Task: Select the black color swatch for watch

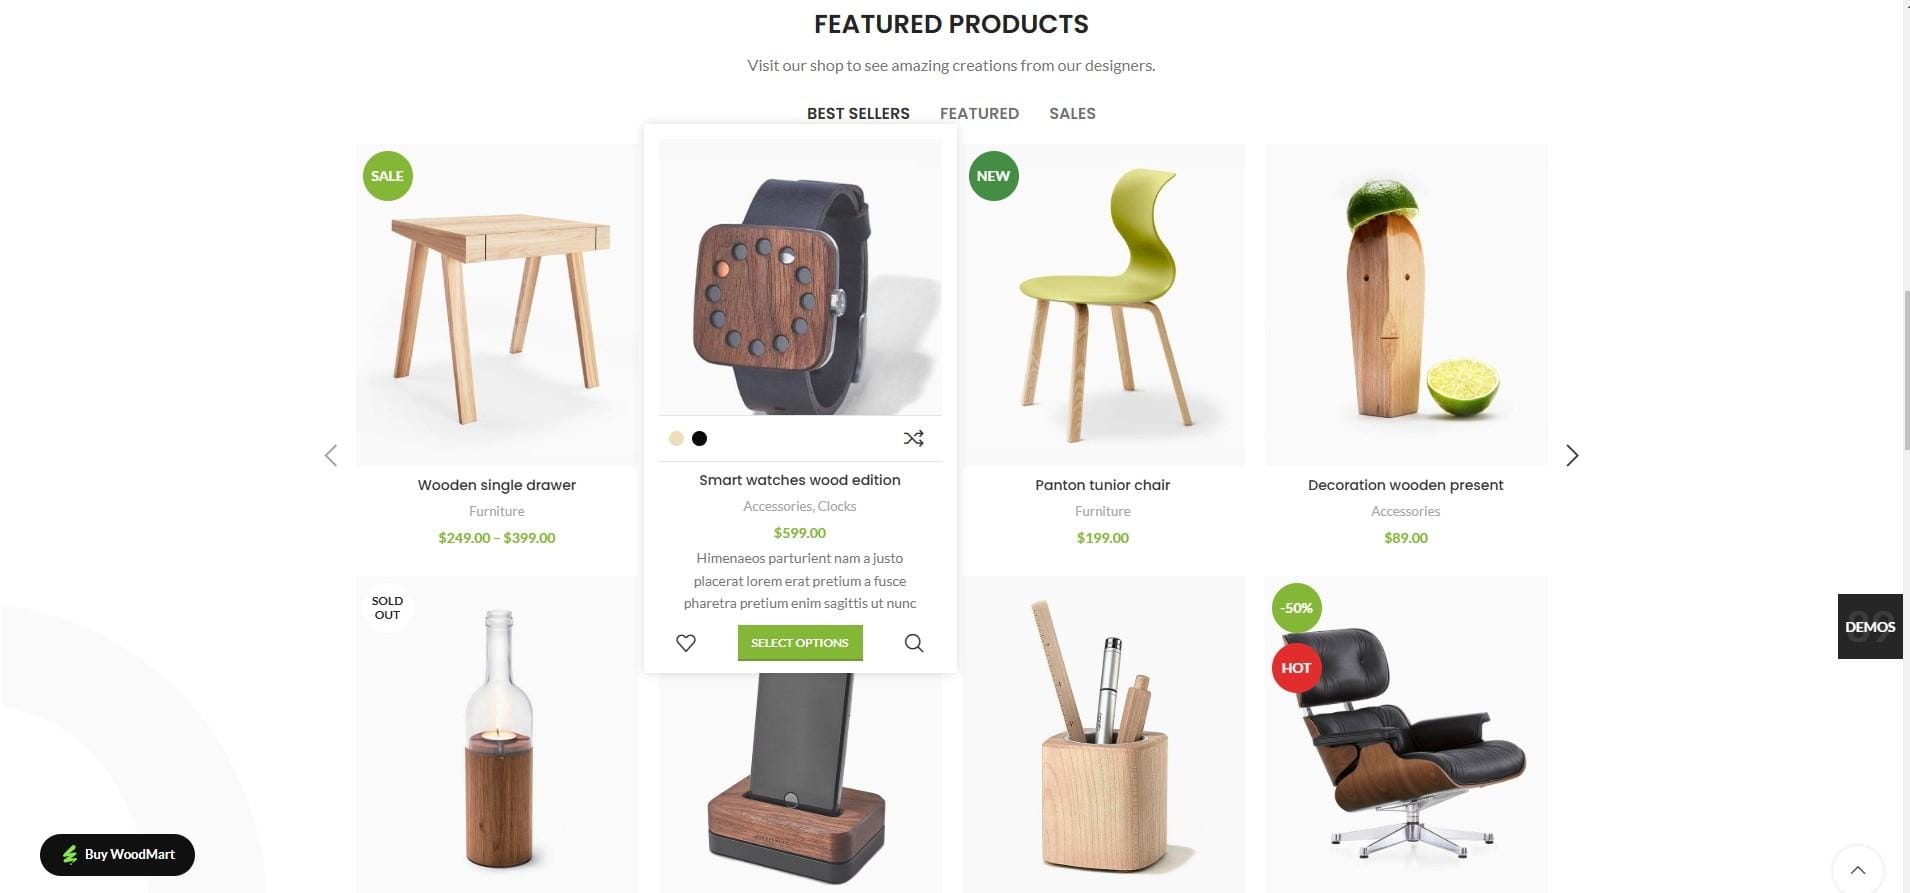Action: pyautogui.click(x=700, y=438)
